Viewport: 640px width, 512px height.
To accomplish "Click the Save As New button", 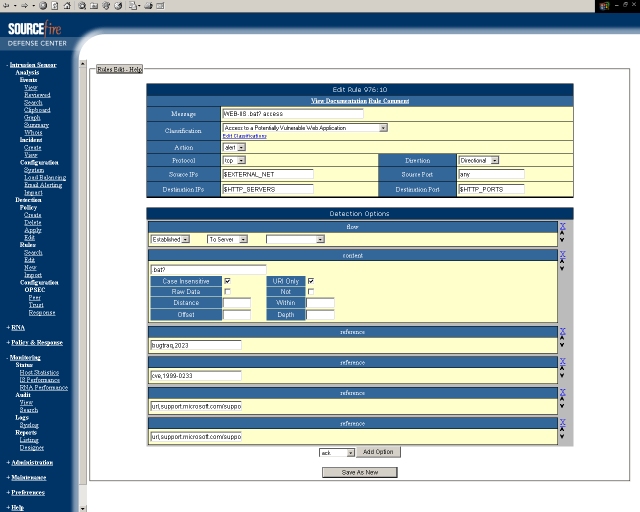I will coord(360,472).
